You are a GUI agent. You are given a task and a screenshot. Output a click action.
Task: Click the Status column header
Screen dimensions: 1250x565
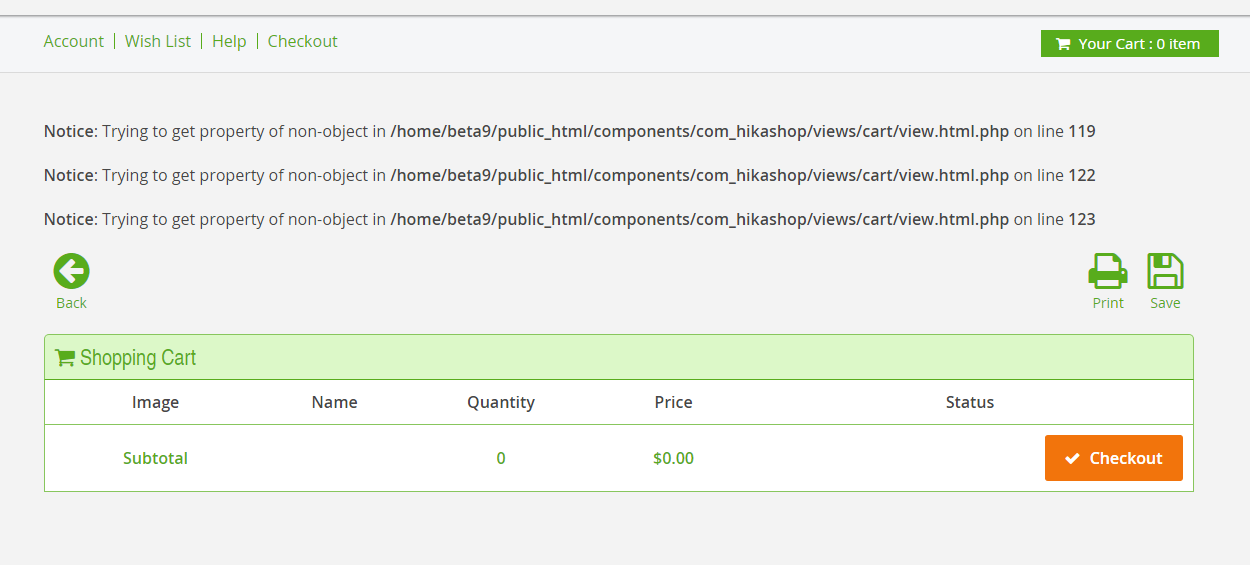(970, 402)
